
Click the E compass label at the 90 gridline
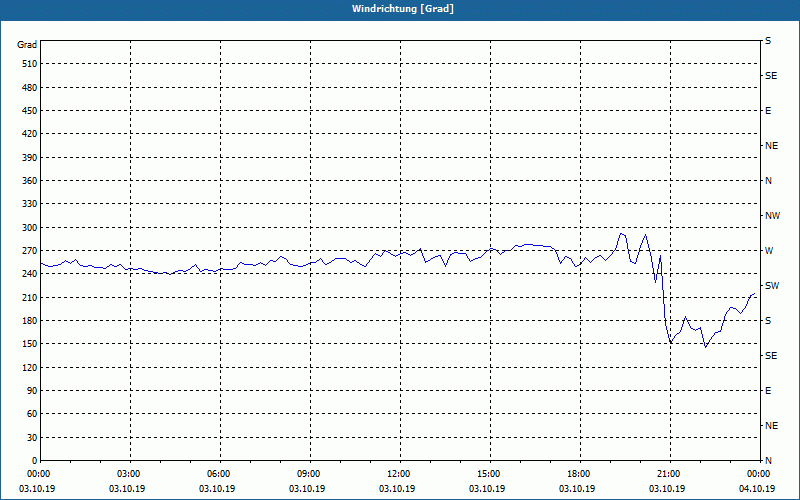(768, 390)
